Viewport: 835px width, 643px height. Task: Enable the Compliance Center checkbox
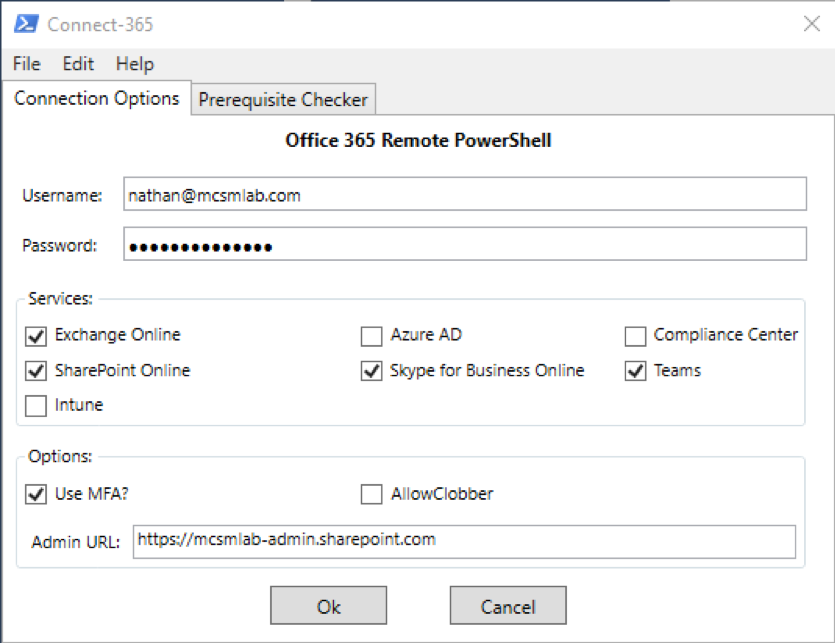[634, 336]
